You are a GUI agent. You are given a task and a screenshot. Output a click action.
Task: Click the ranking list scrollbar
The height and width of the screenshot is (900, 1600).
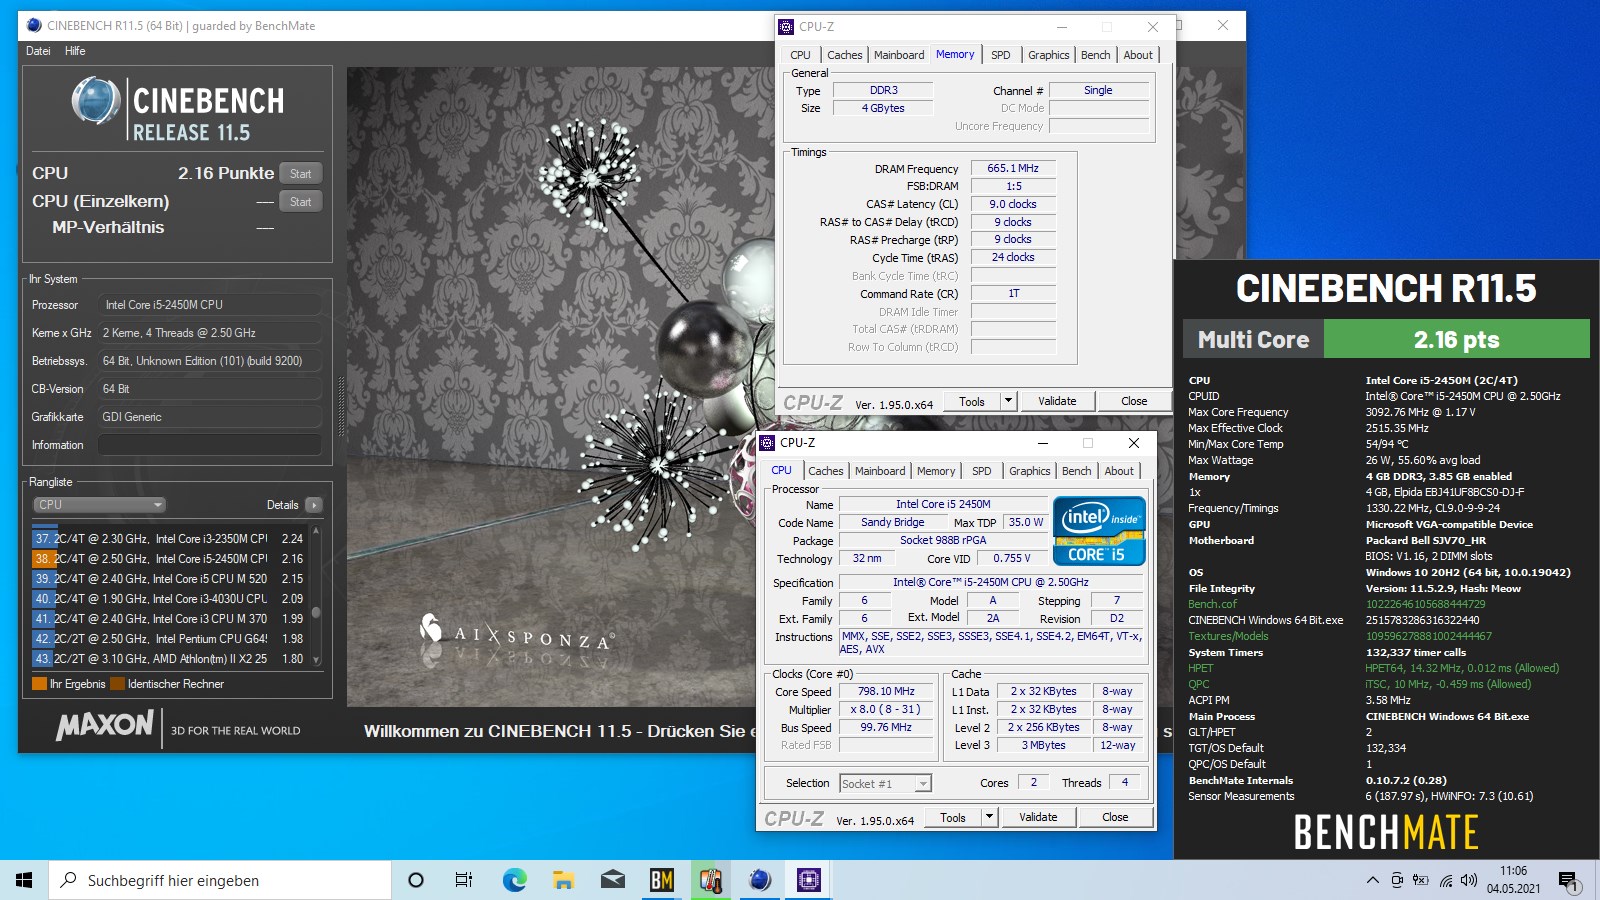(316, 596)
